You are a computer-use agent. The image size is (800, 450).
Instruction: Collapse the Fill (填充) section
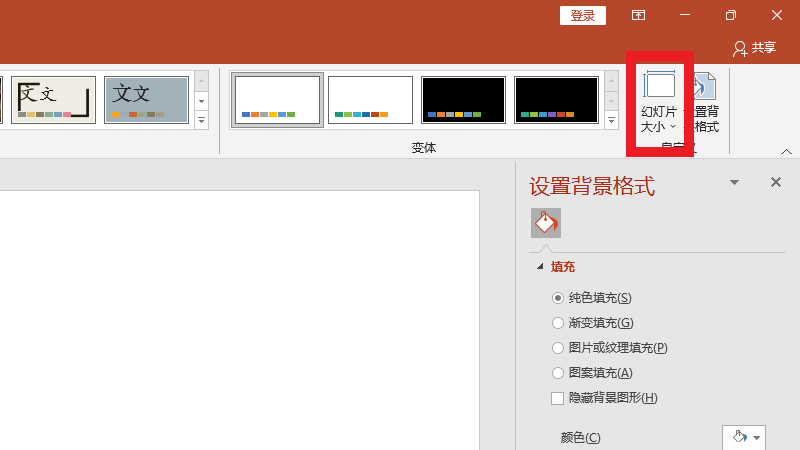coord(541,267)
